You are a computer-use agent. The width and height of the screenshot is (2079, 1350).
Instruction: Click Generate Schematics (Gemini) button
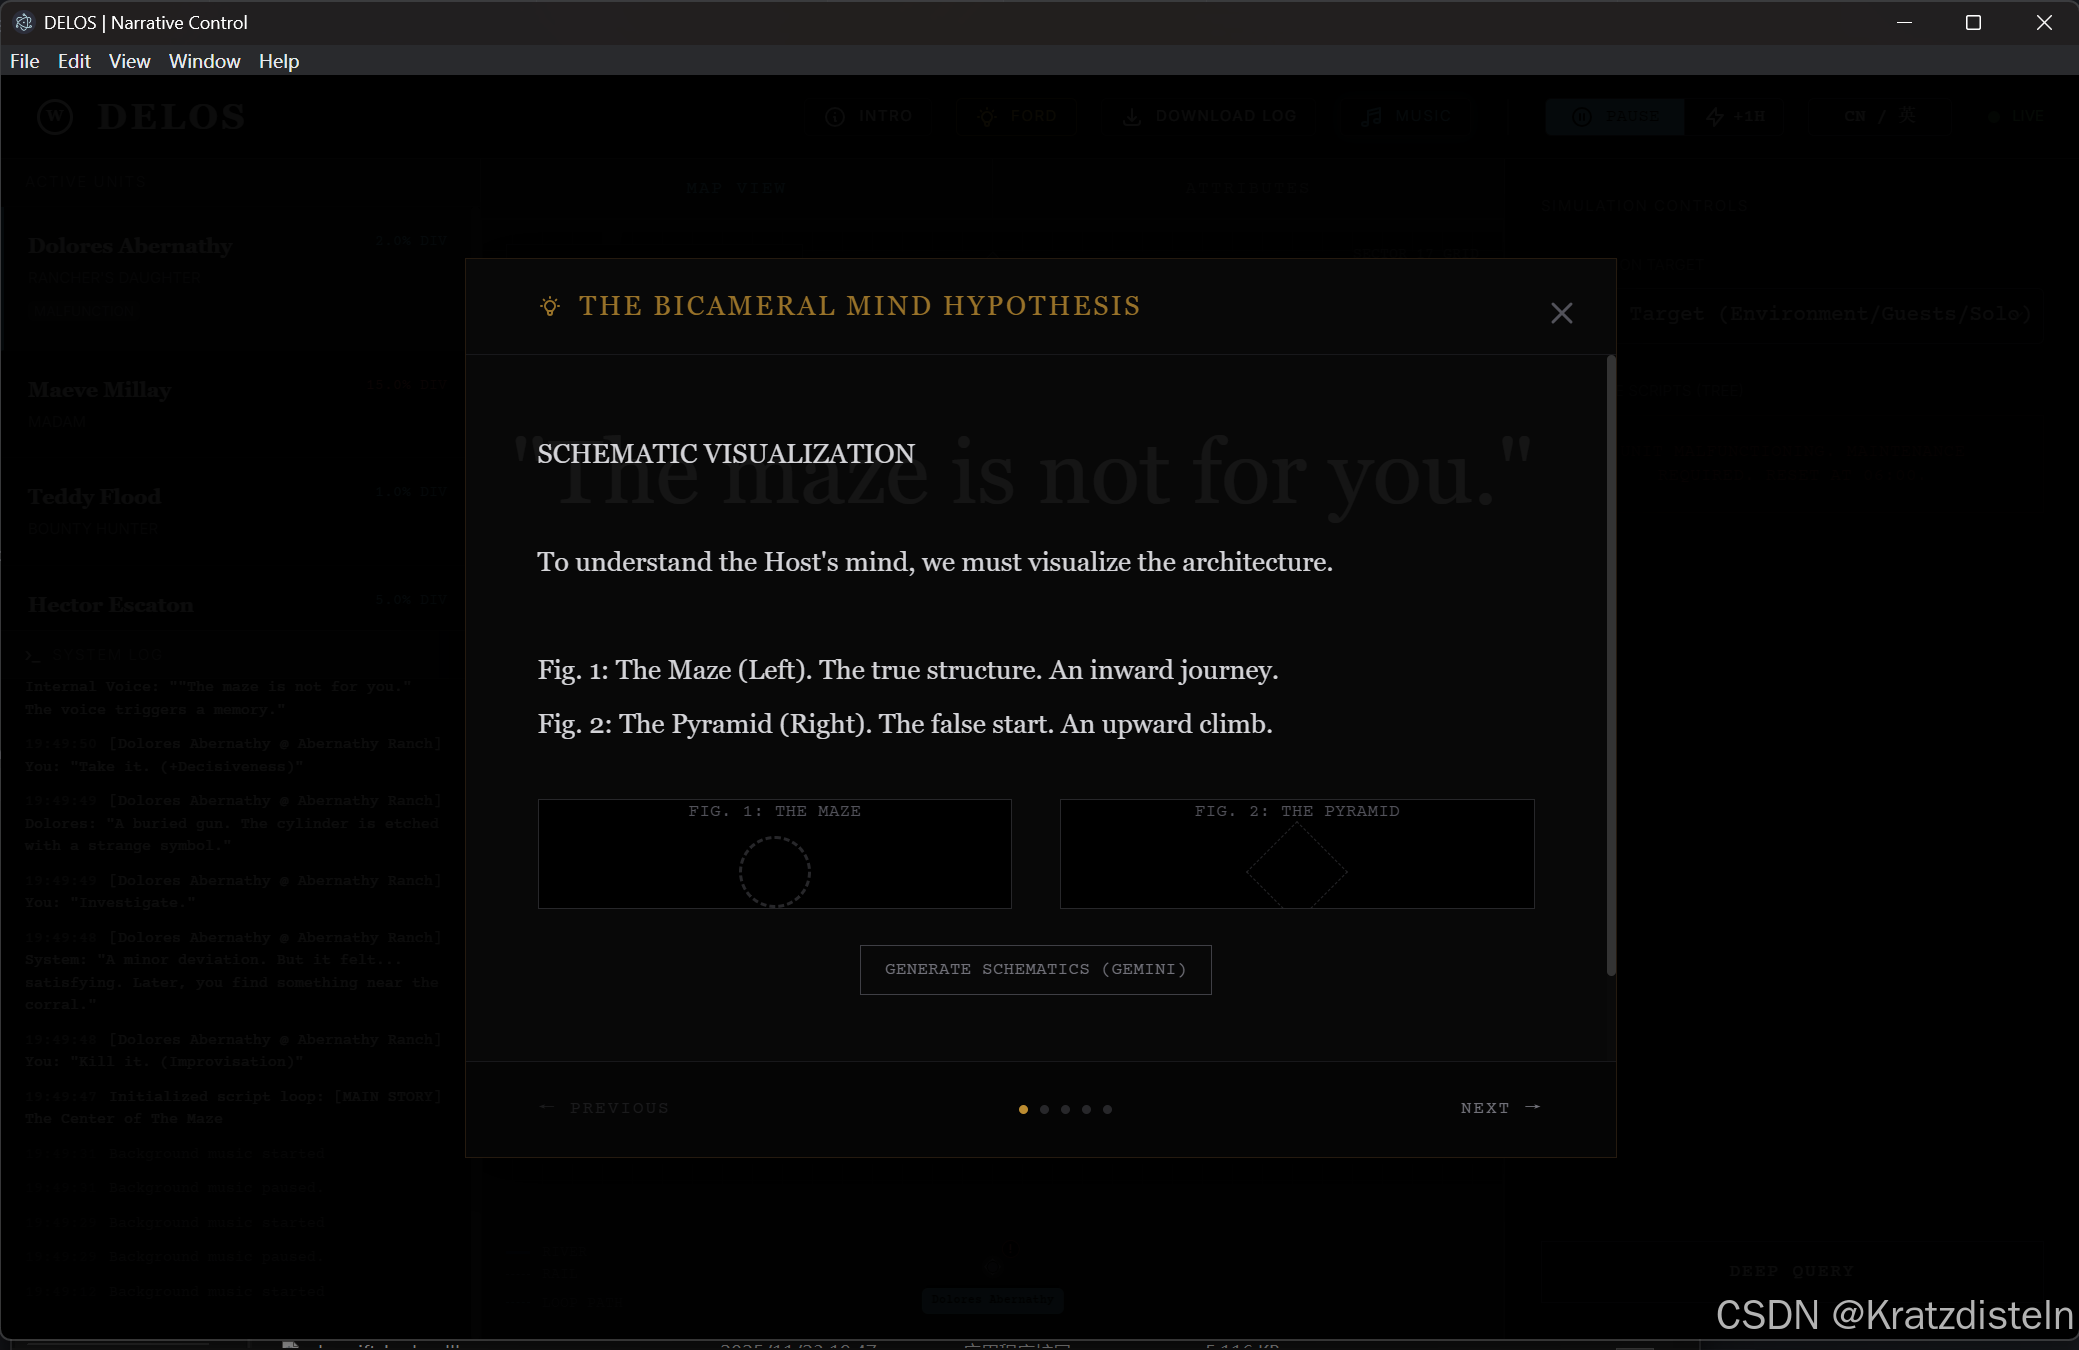1035,969
